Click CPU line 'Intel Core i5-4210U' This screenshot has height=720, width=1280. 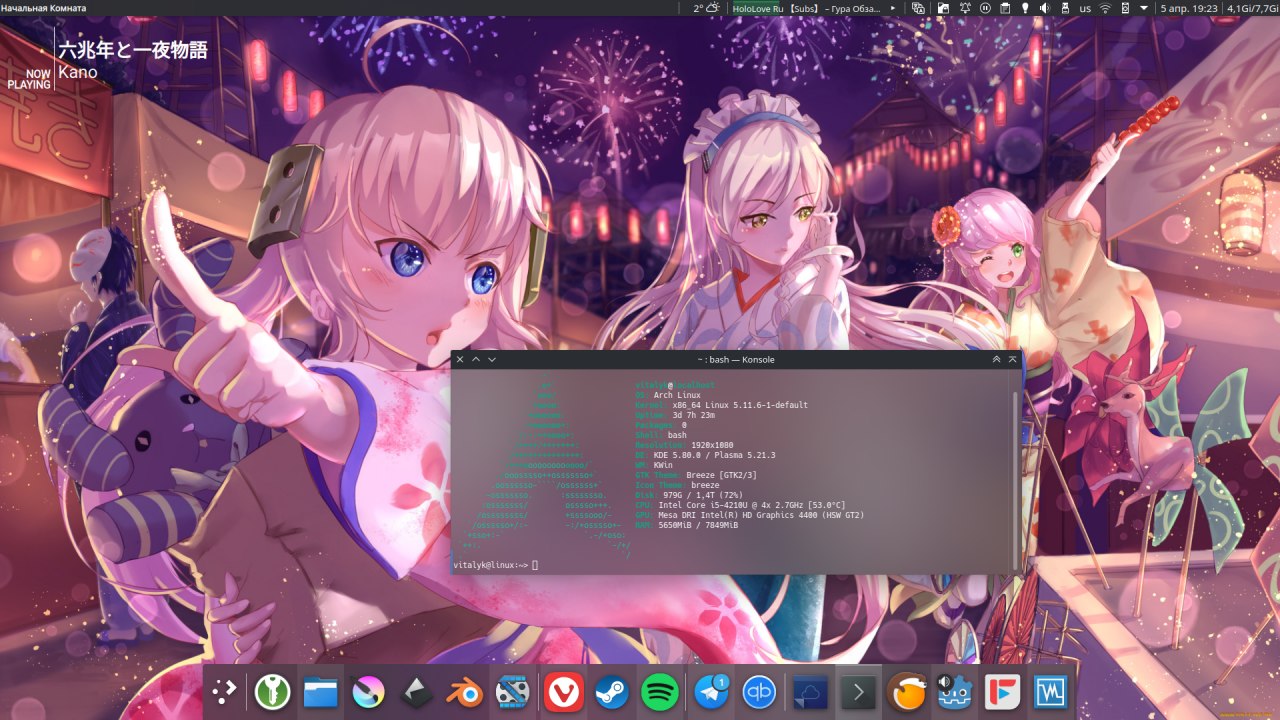[x=701, y=505]
